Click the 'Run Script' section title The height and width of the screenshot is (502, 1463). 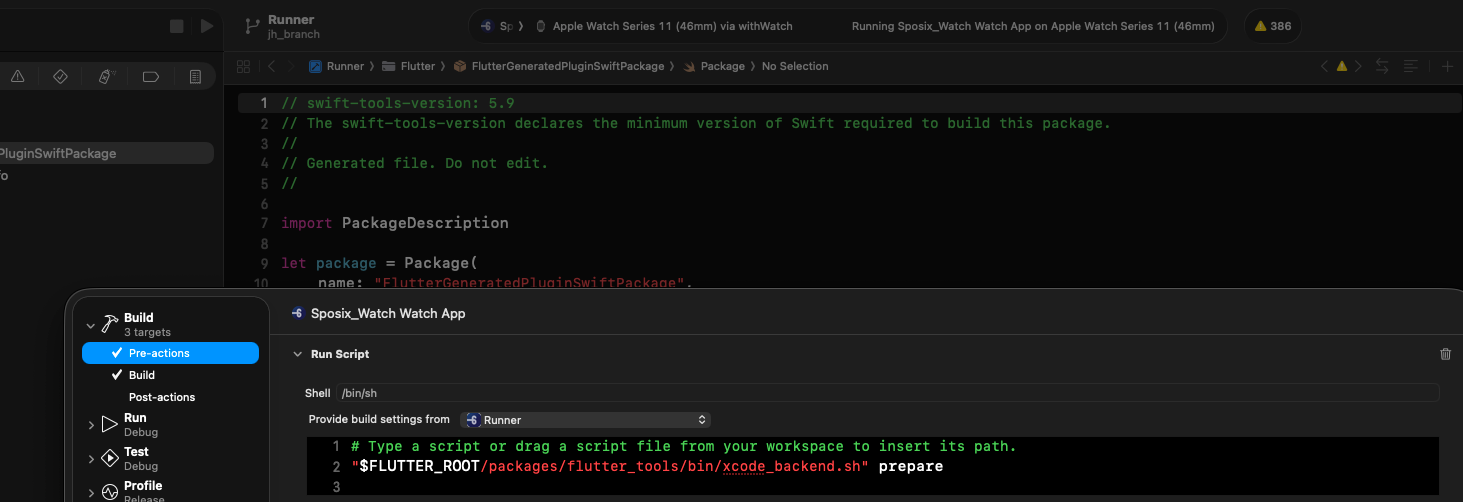[x=340, y=354]
